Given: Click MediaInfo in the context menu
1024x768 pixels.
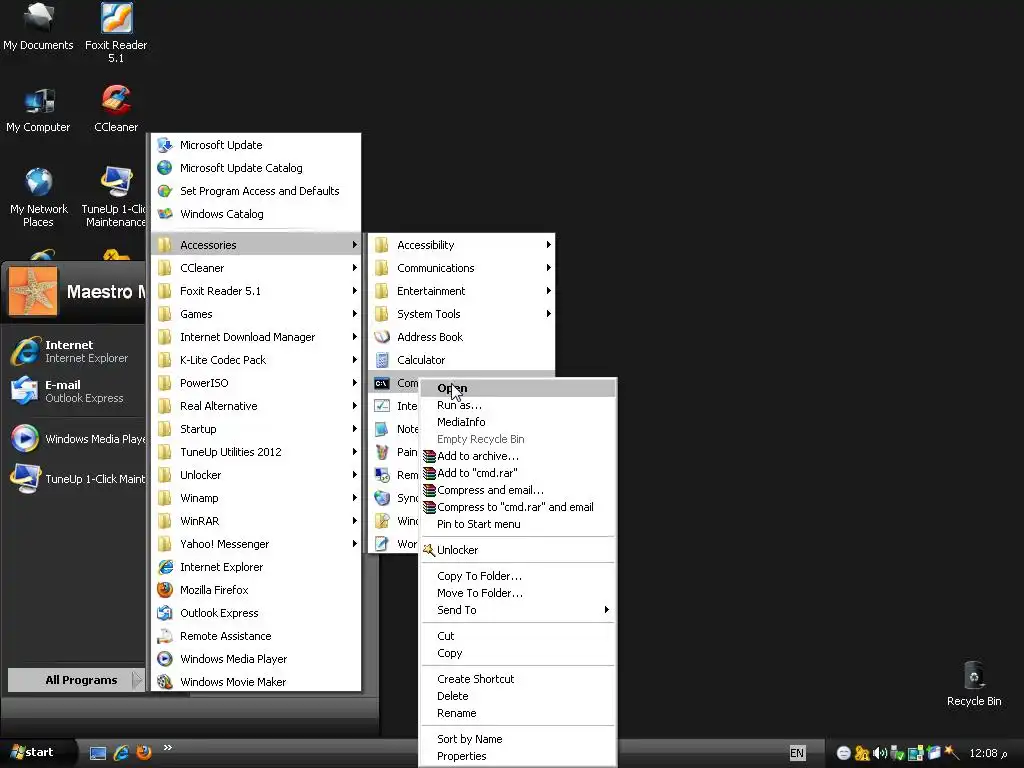Looking at the screenshot, I should 517,422.
